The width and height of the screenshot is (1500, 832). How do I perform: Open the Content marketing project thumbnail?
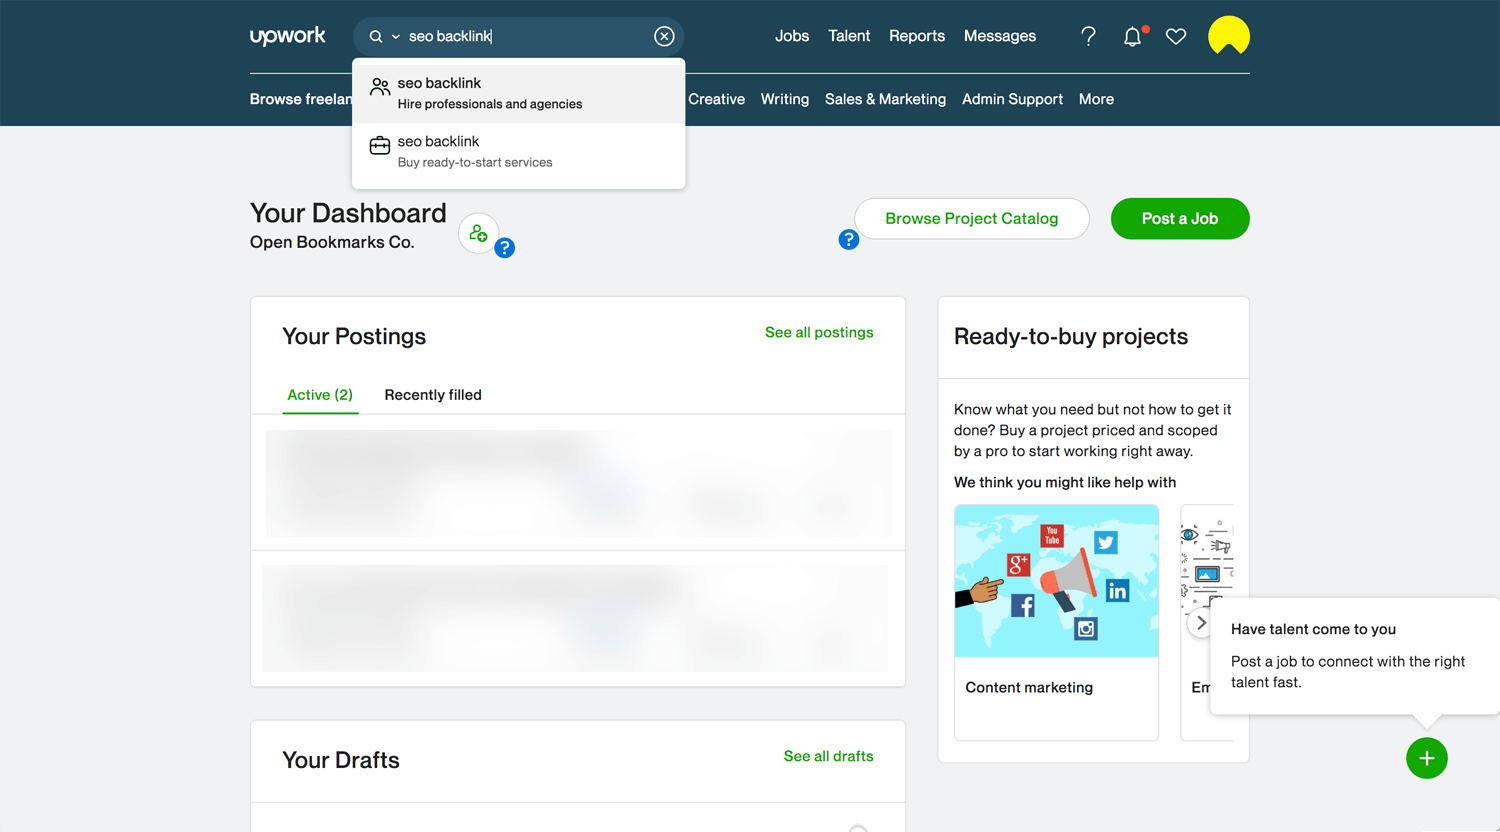[1057, 581]
